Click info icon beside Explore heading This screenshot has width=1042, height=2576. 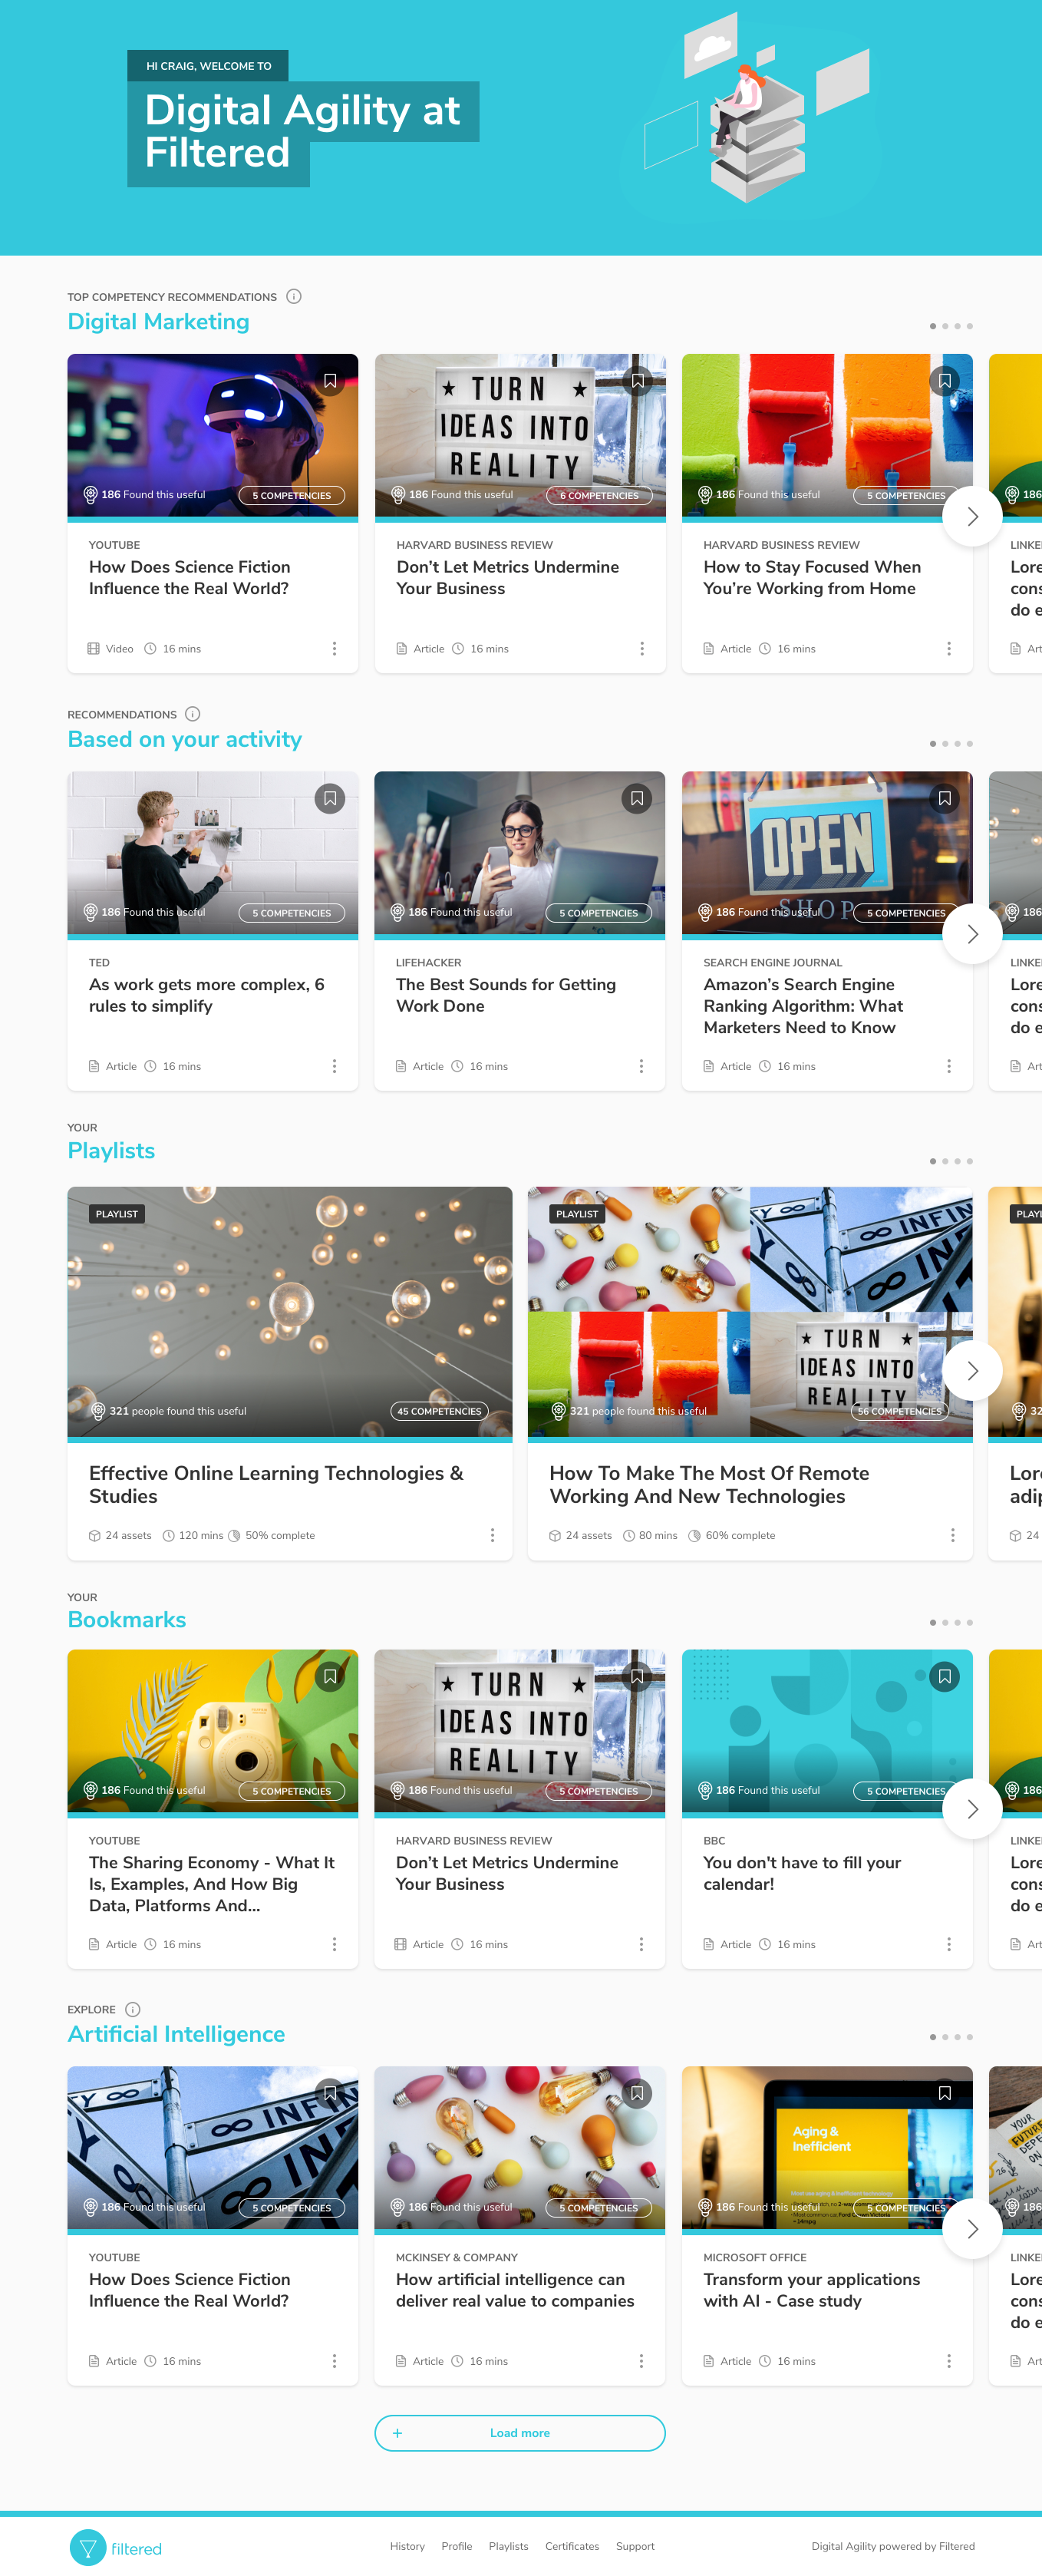[133, 2009]
